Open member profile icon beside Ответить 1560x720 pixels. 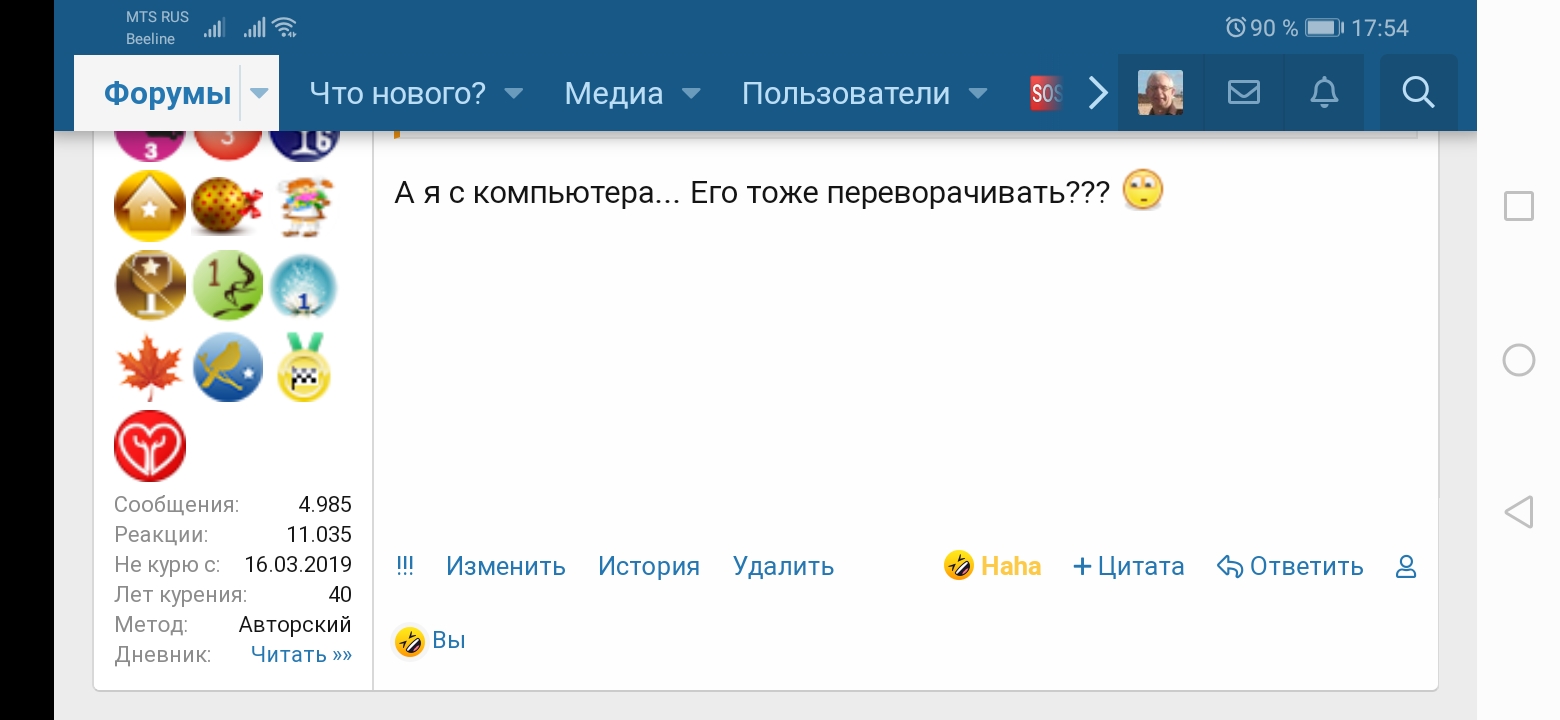point(1406,567)
